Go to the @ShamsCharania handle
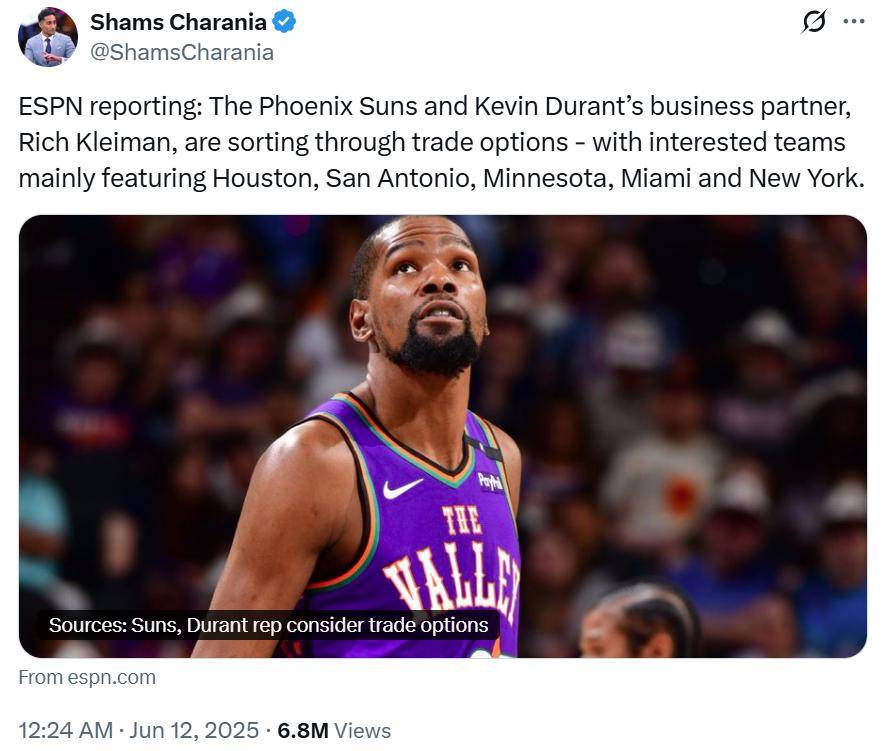The image size is (885, 751). [182, 52]
